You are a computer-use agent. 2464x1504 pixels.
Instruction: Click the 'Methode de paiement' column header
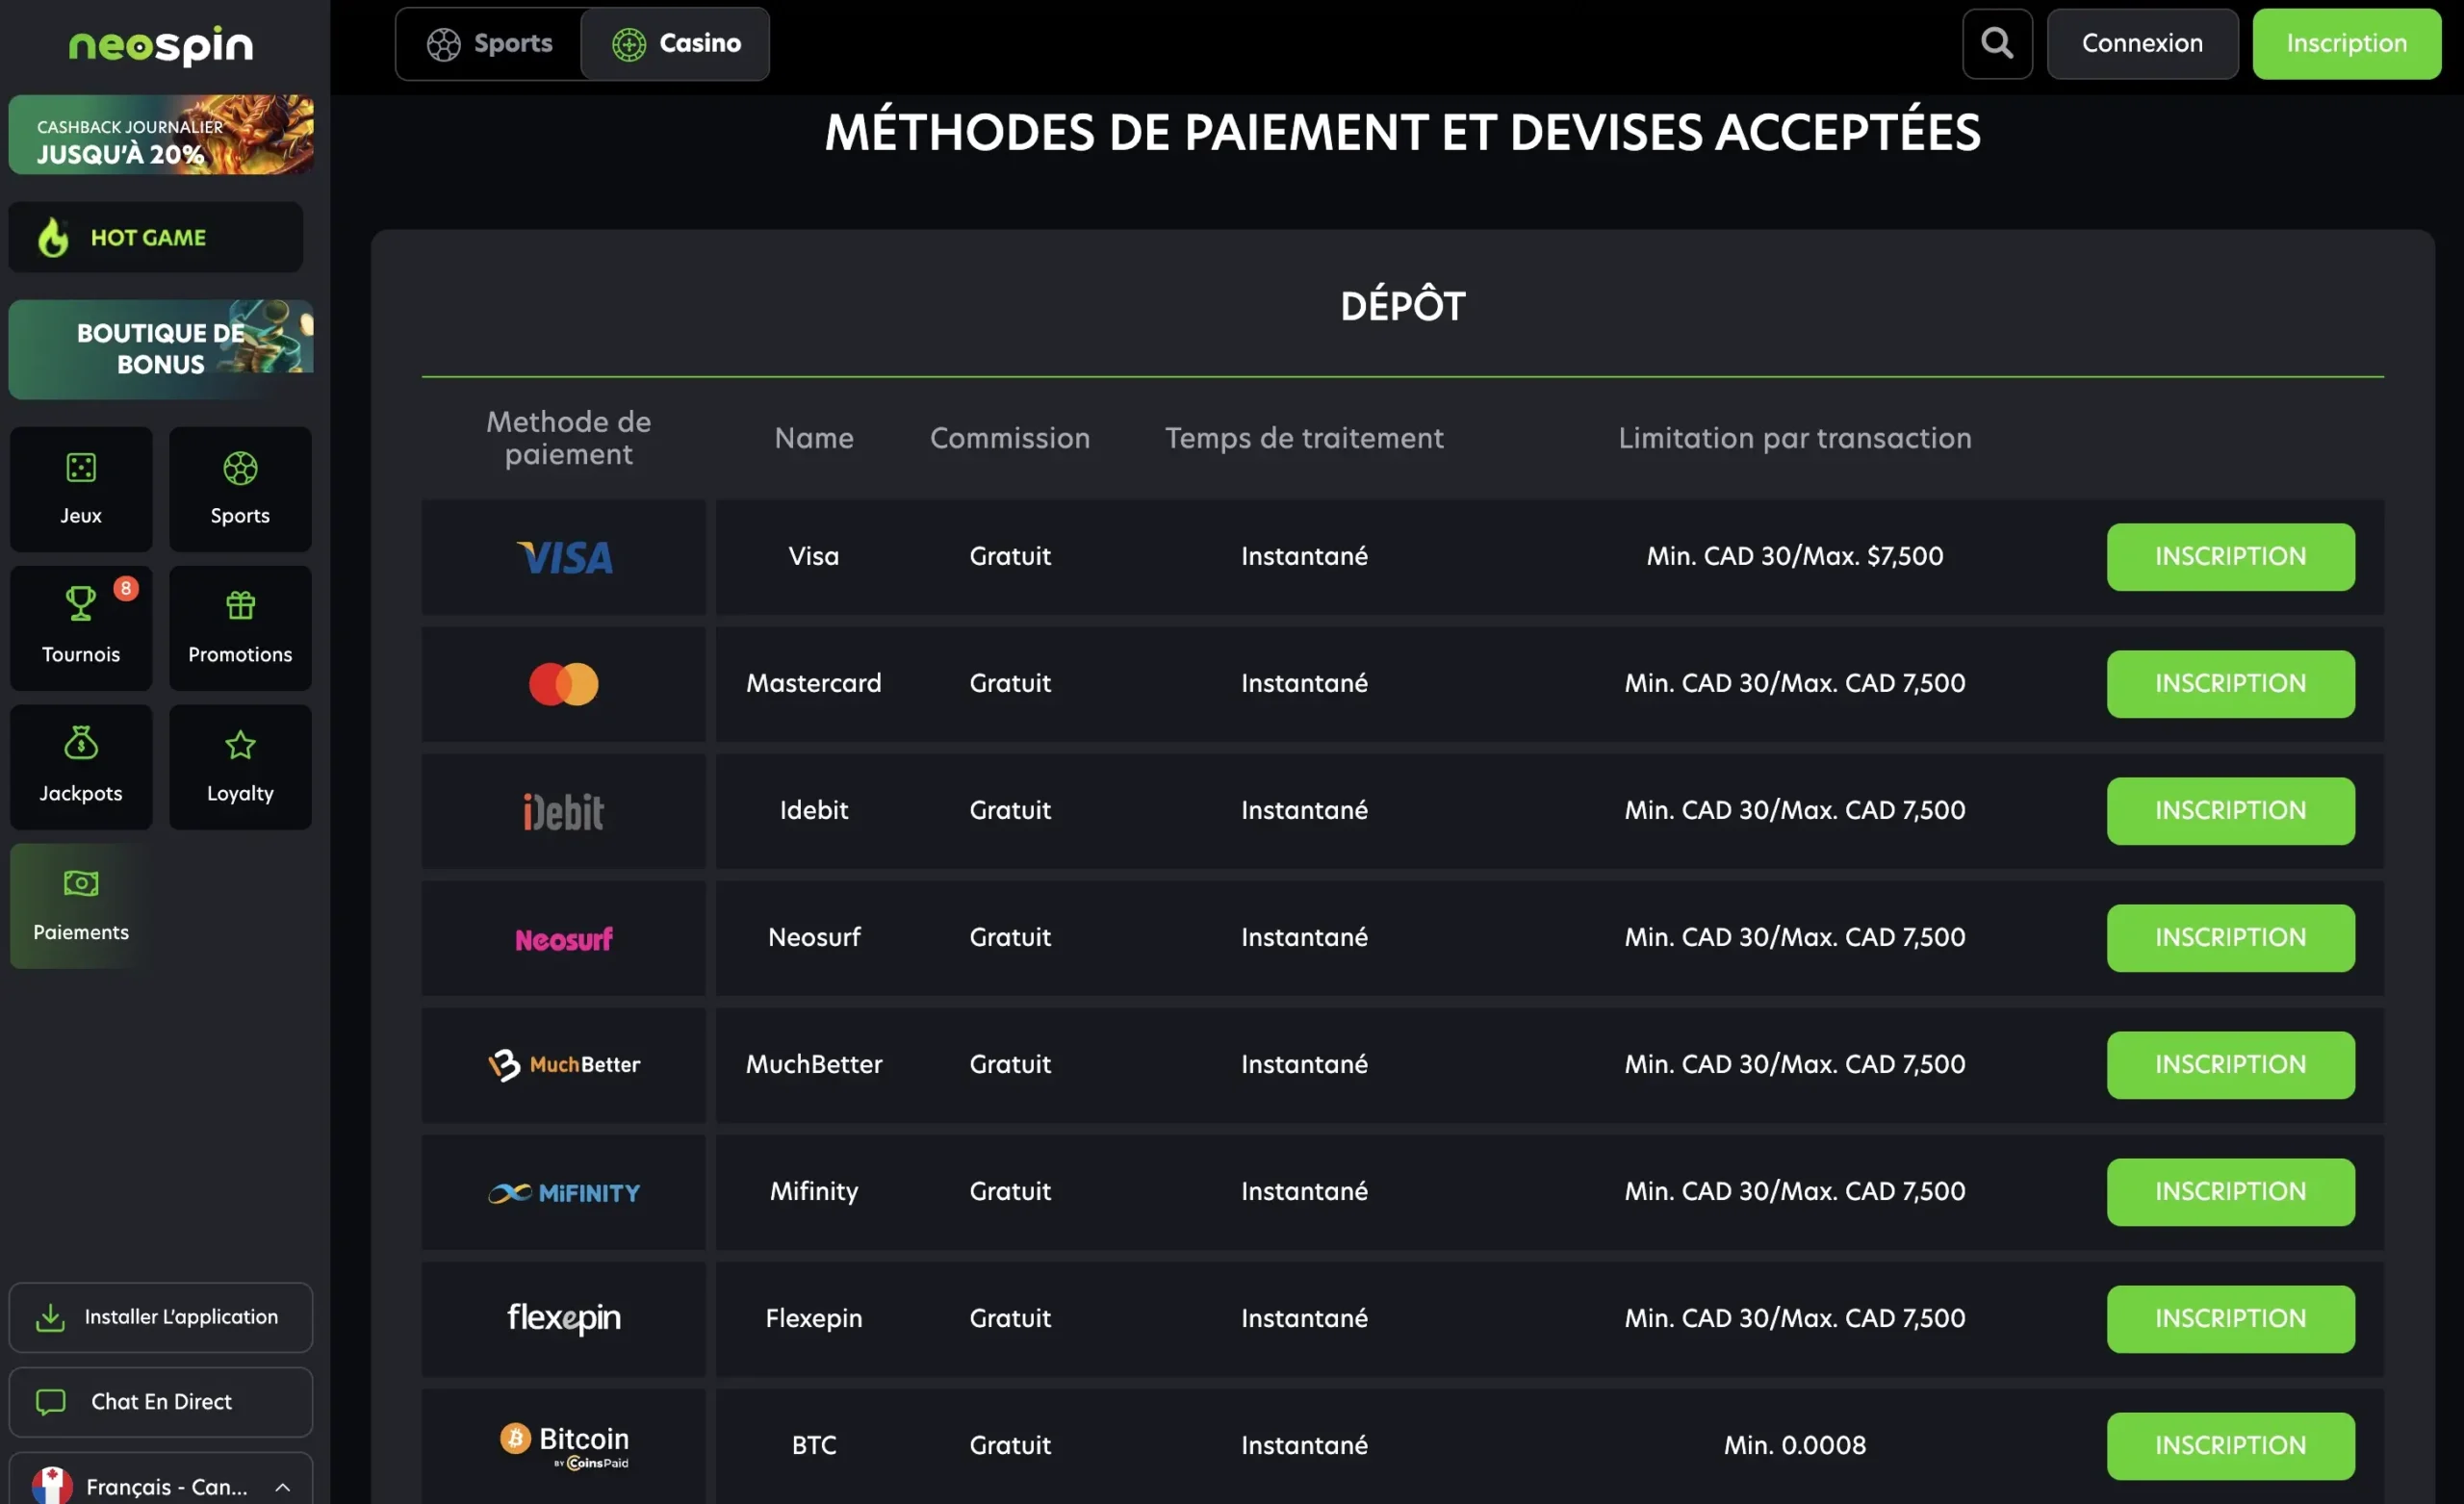tap(568, 438)
